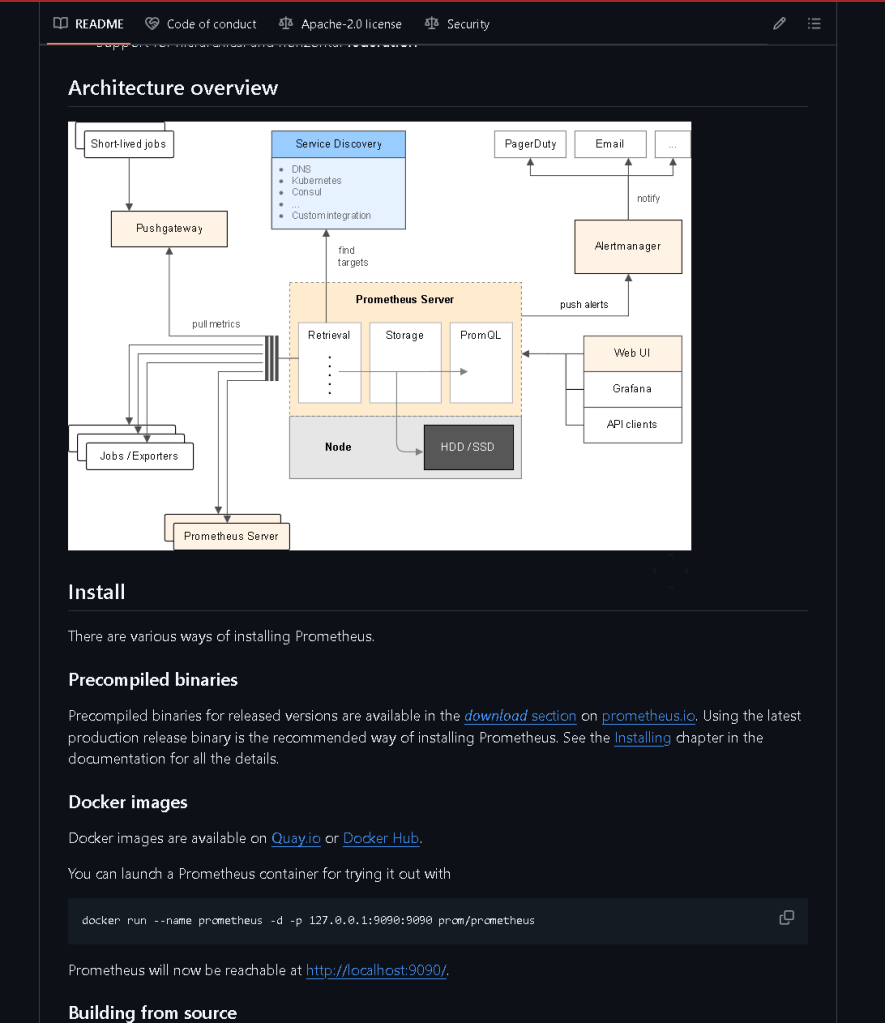The height and width of the screenshot is (1023, 885).
Task: Click the docker run code block
Action: coord(438,921)
